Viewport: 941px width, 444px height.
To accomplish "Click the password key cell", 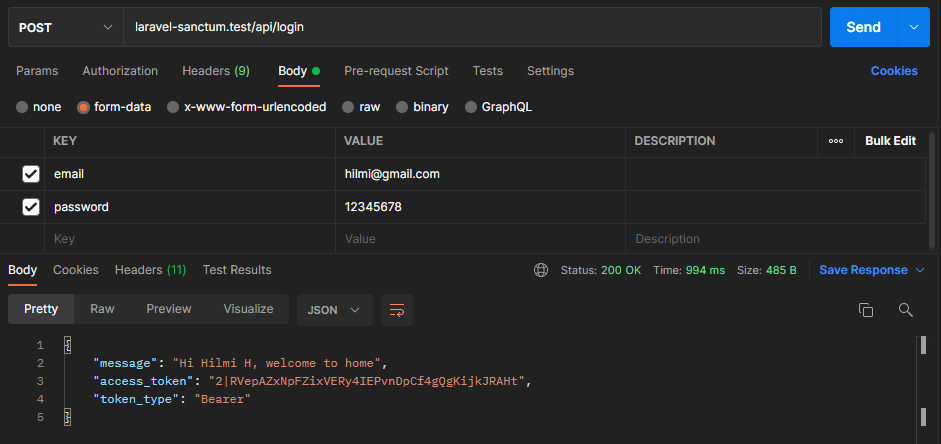I will pos(190,207).
